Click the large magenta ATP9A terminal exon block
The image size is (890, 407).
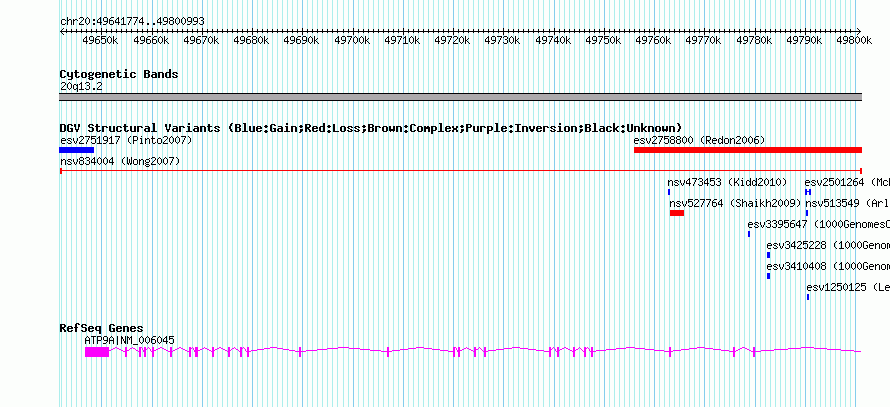[x=96, y=352]
